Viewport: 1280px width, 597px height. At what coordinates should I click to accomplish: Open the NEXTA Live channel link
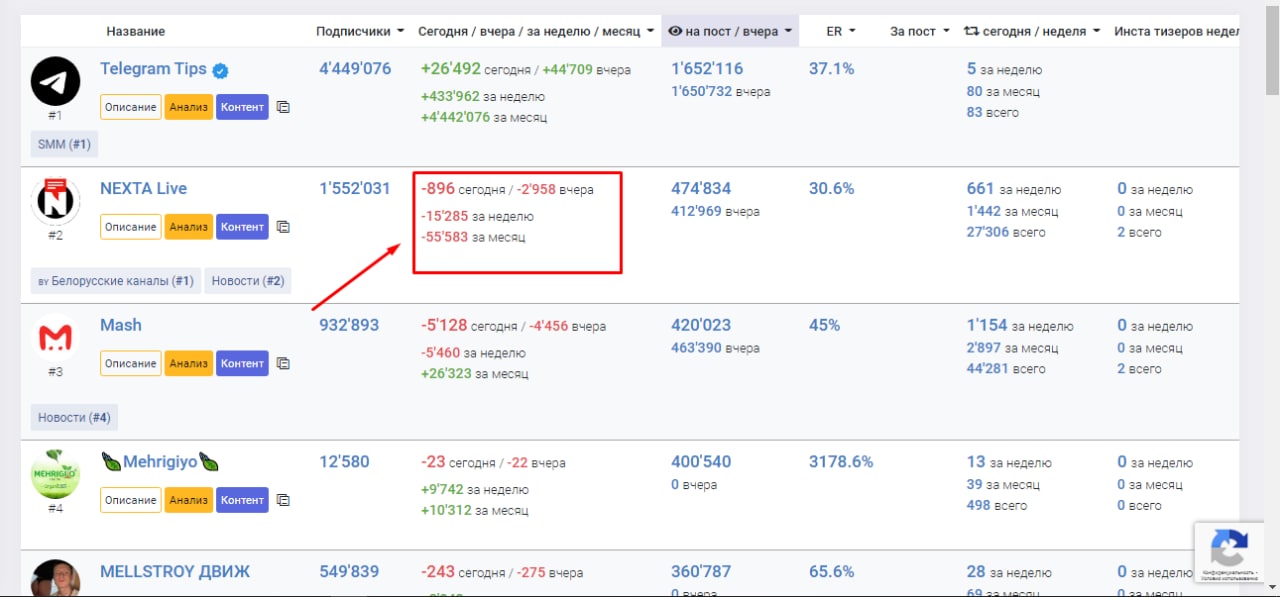pyautogui.click(x=143, y=188)
